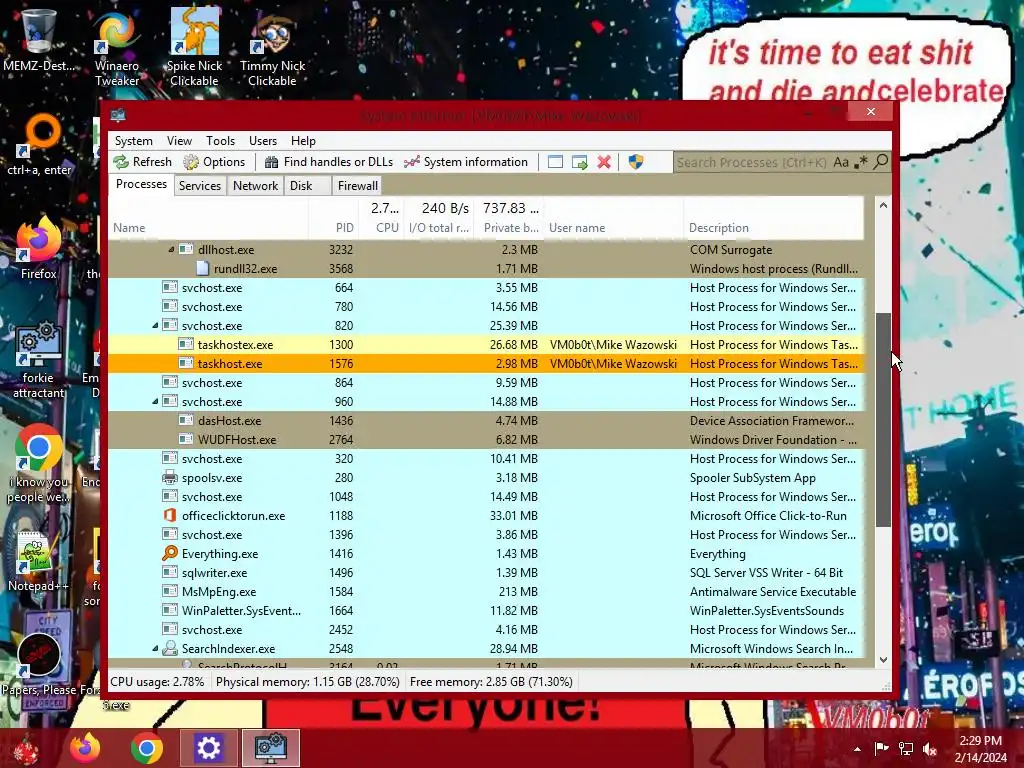Open the Users menu
Screen dimensions: 1024x768
pos(263,141)
